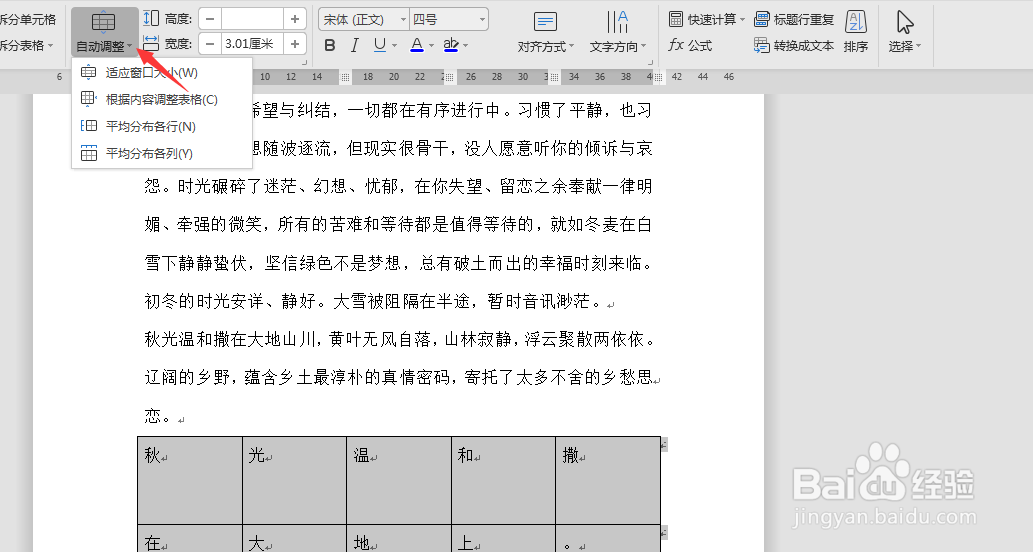Click the table cell containing 光
This screenshot has width=1033, height=552.
pyautogui.click(x=294, y=480)
